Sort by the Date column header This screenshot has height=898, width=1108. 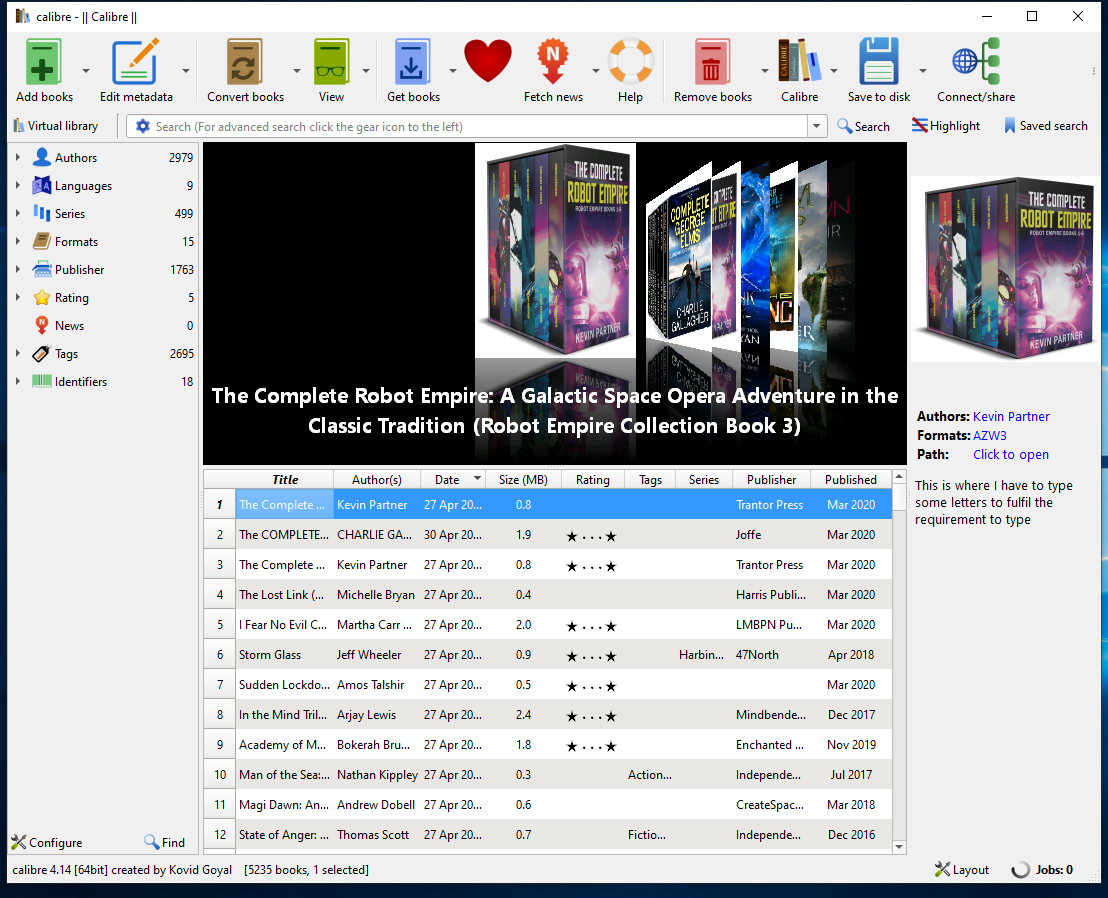click(x=452, y=479)
